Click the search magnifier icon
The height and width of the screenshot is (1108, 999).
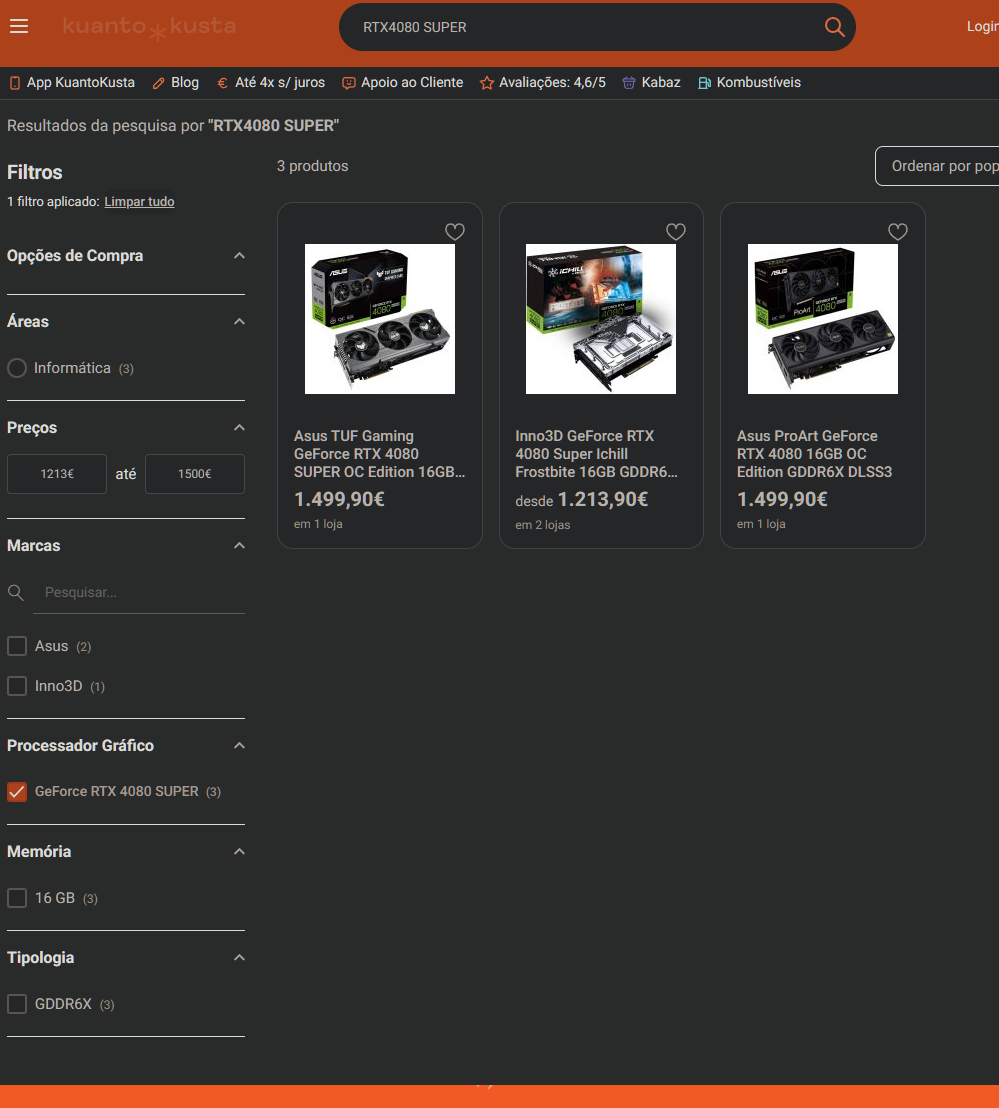point(834,27)
